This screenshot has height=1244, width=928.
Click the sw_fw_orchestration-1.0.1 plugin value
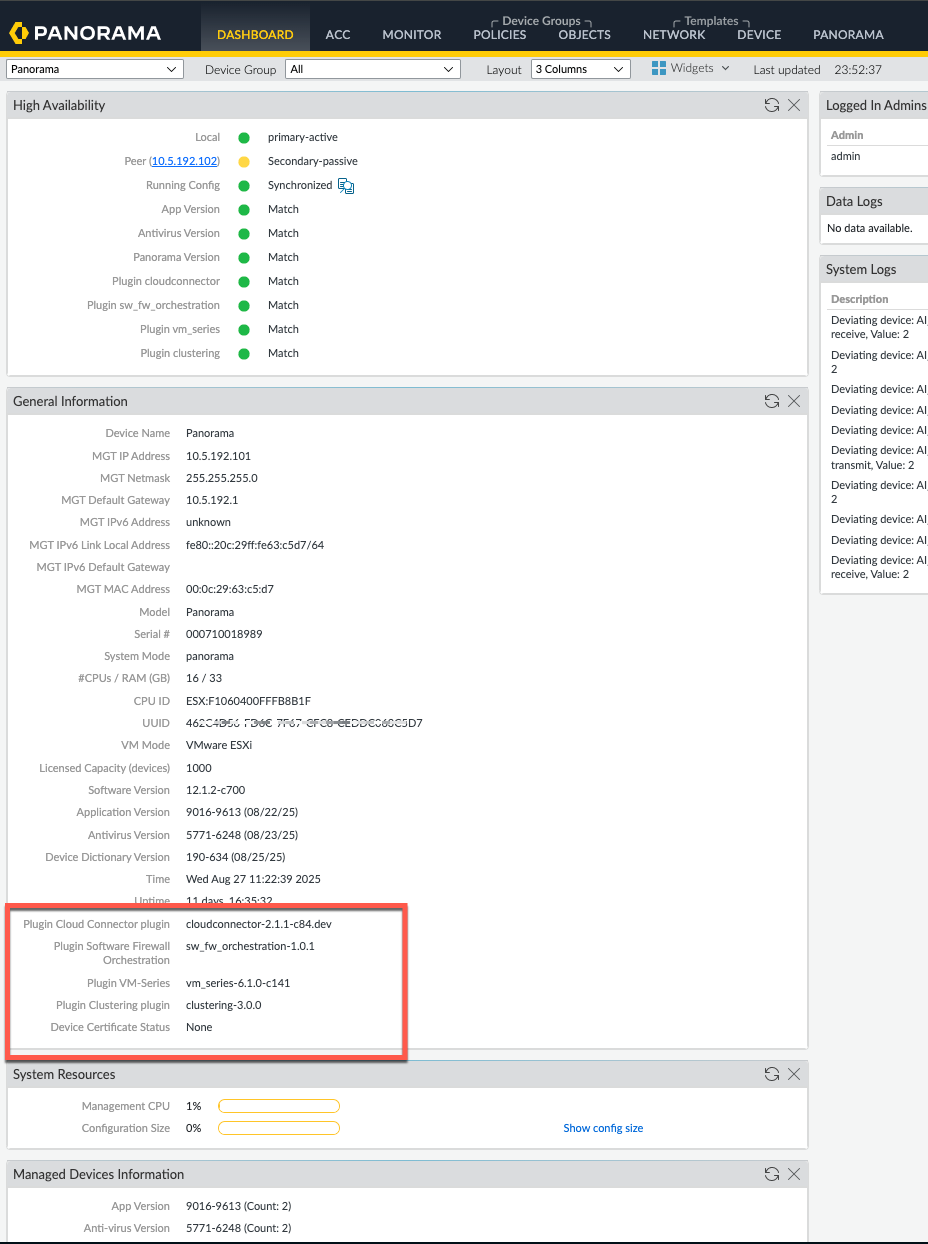250,946
